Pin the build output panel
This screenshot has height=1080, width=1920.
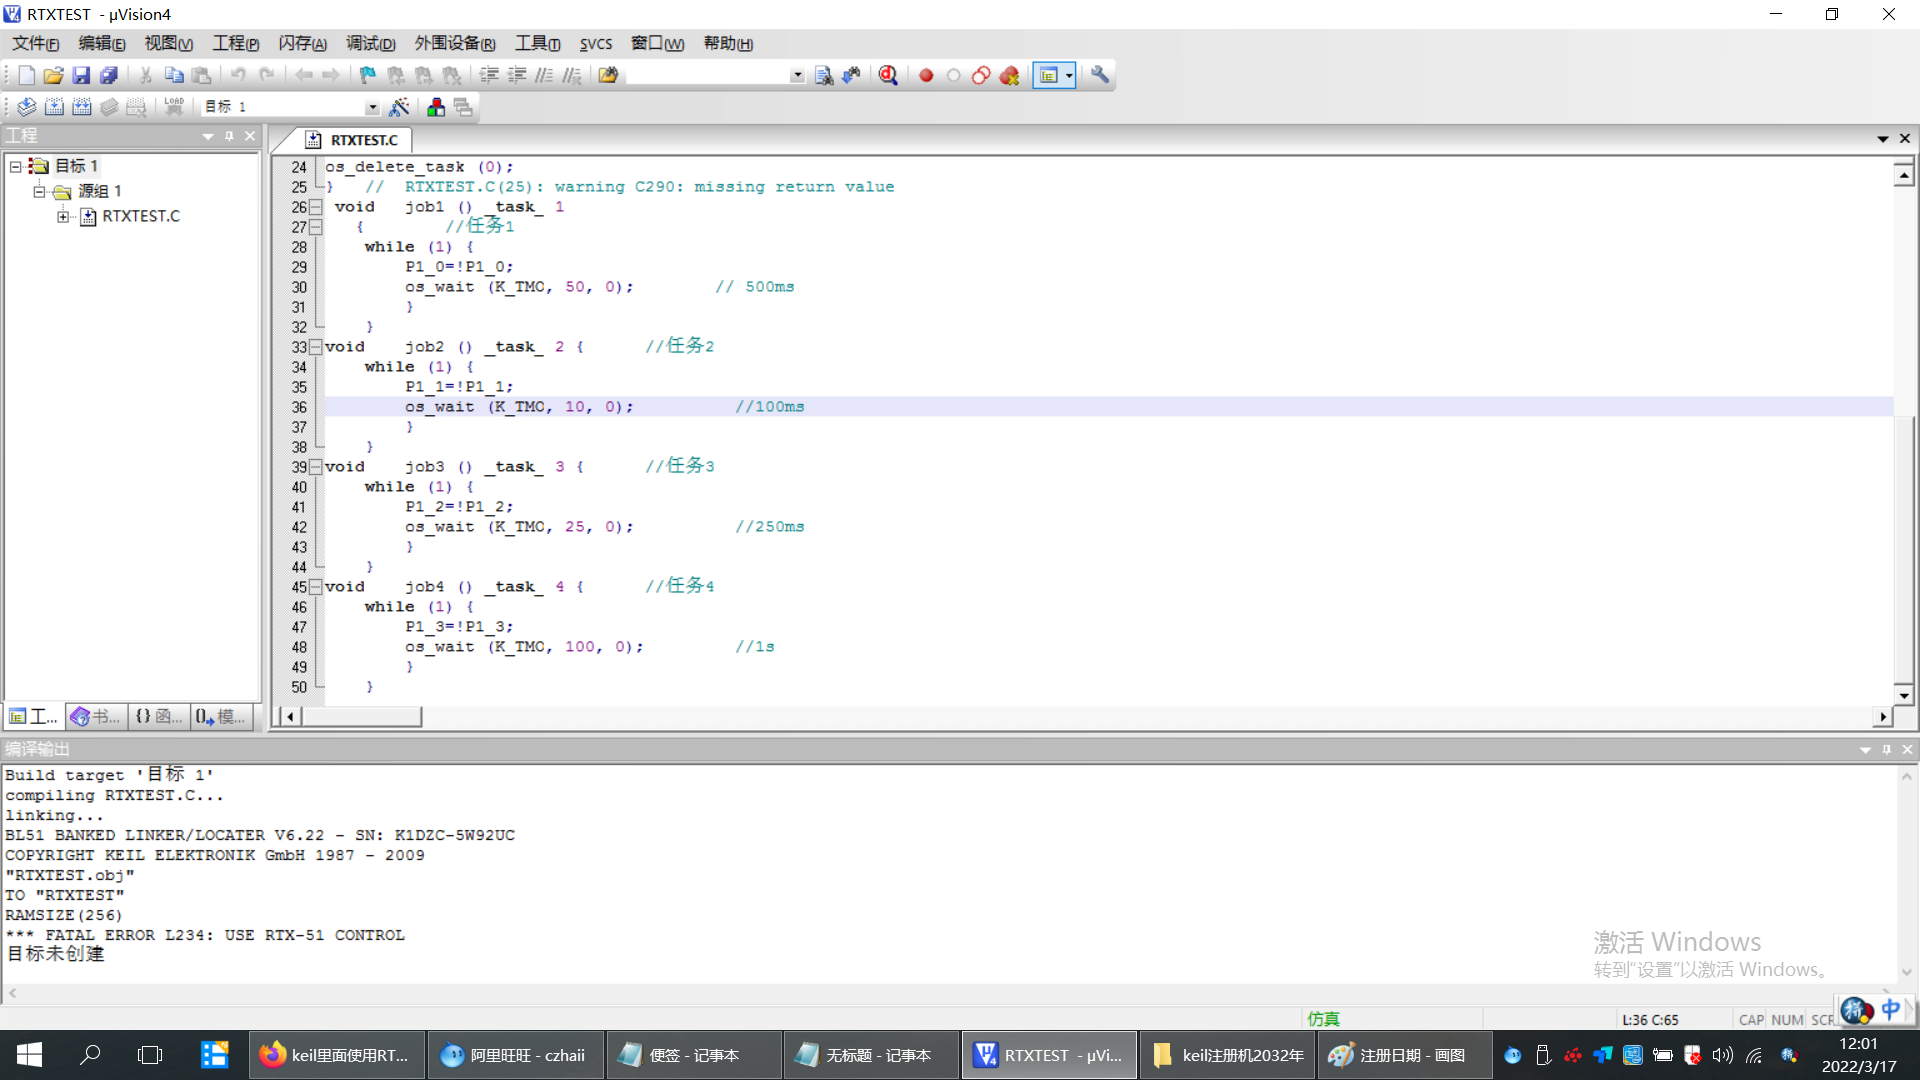pos(1887,749)
